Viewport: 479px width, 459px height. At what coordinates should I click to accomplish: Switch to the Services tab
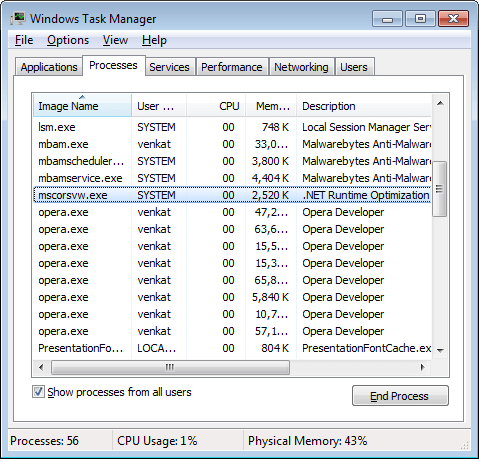pos(169,67)
